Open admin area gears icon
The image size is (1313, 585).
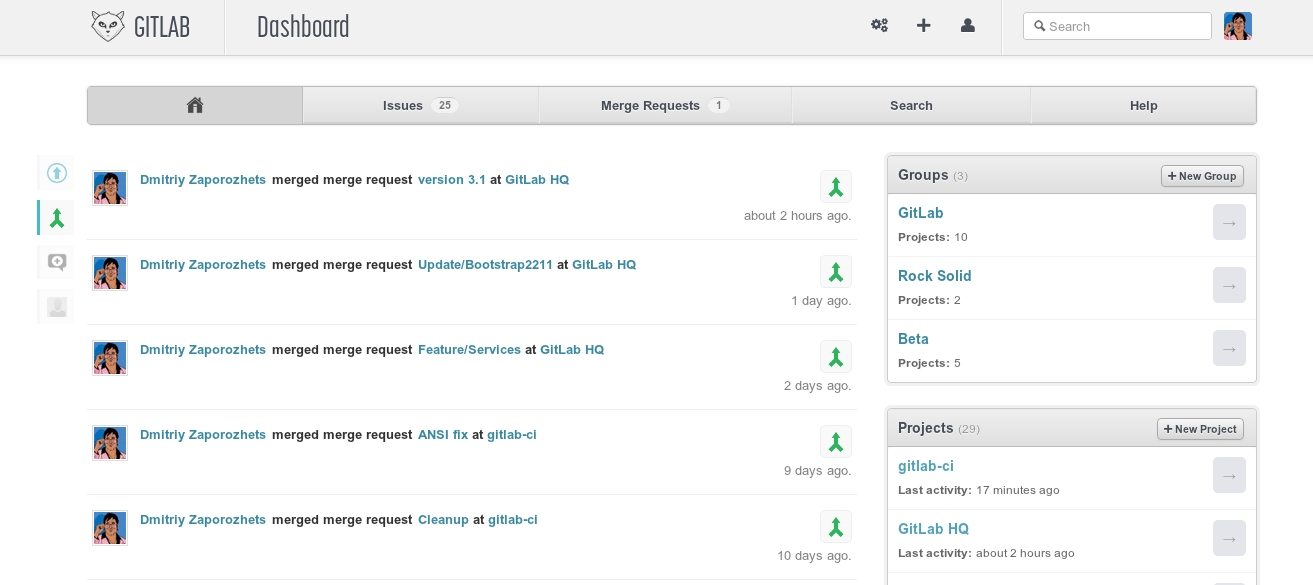point(879,26)
